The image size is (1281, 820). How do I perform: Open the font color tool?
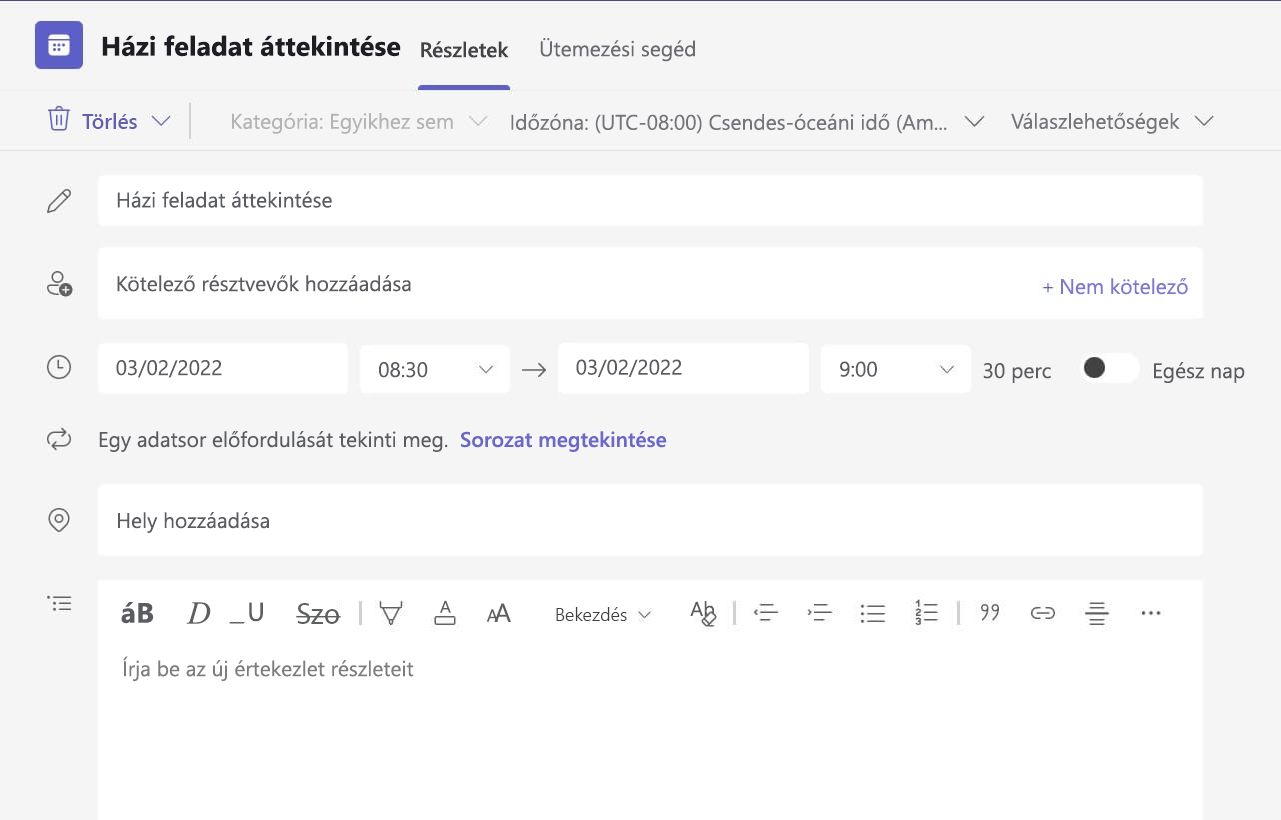(x=445, y=613)
